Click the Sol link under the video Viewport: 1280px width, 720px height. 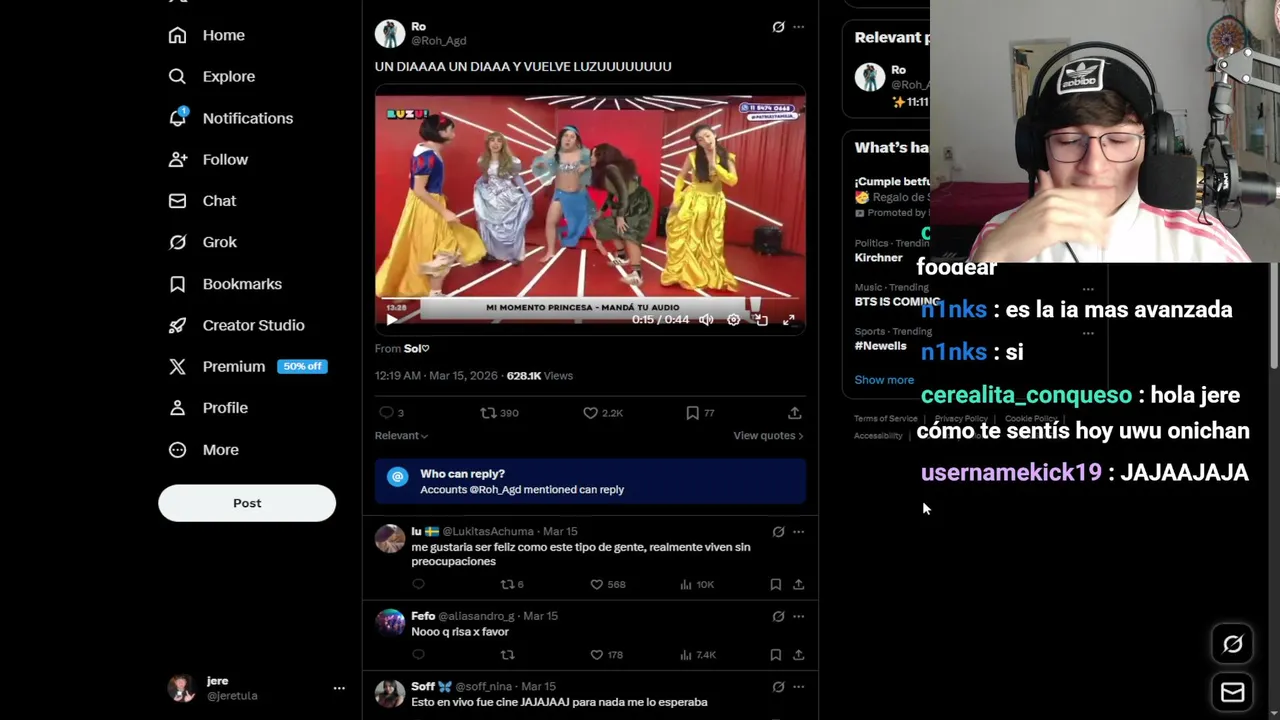(x=416, y=348)
